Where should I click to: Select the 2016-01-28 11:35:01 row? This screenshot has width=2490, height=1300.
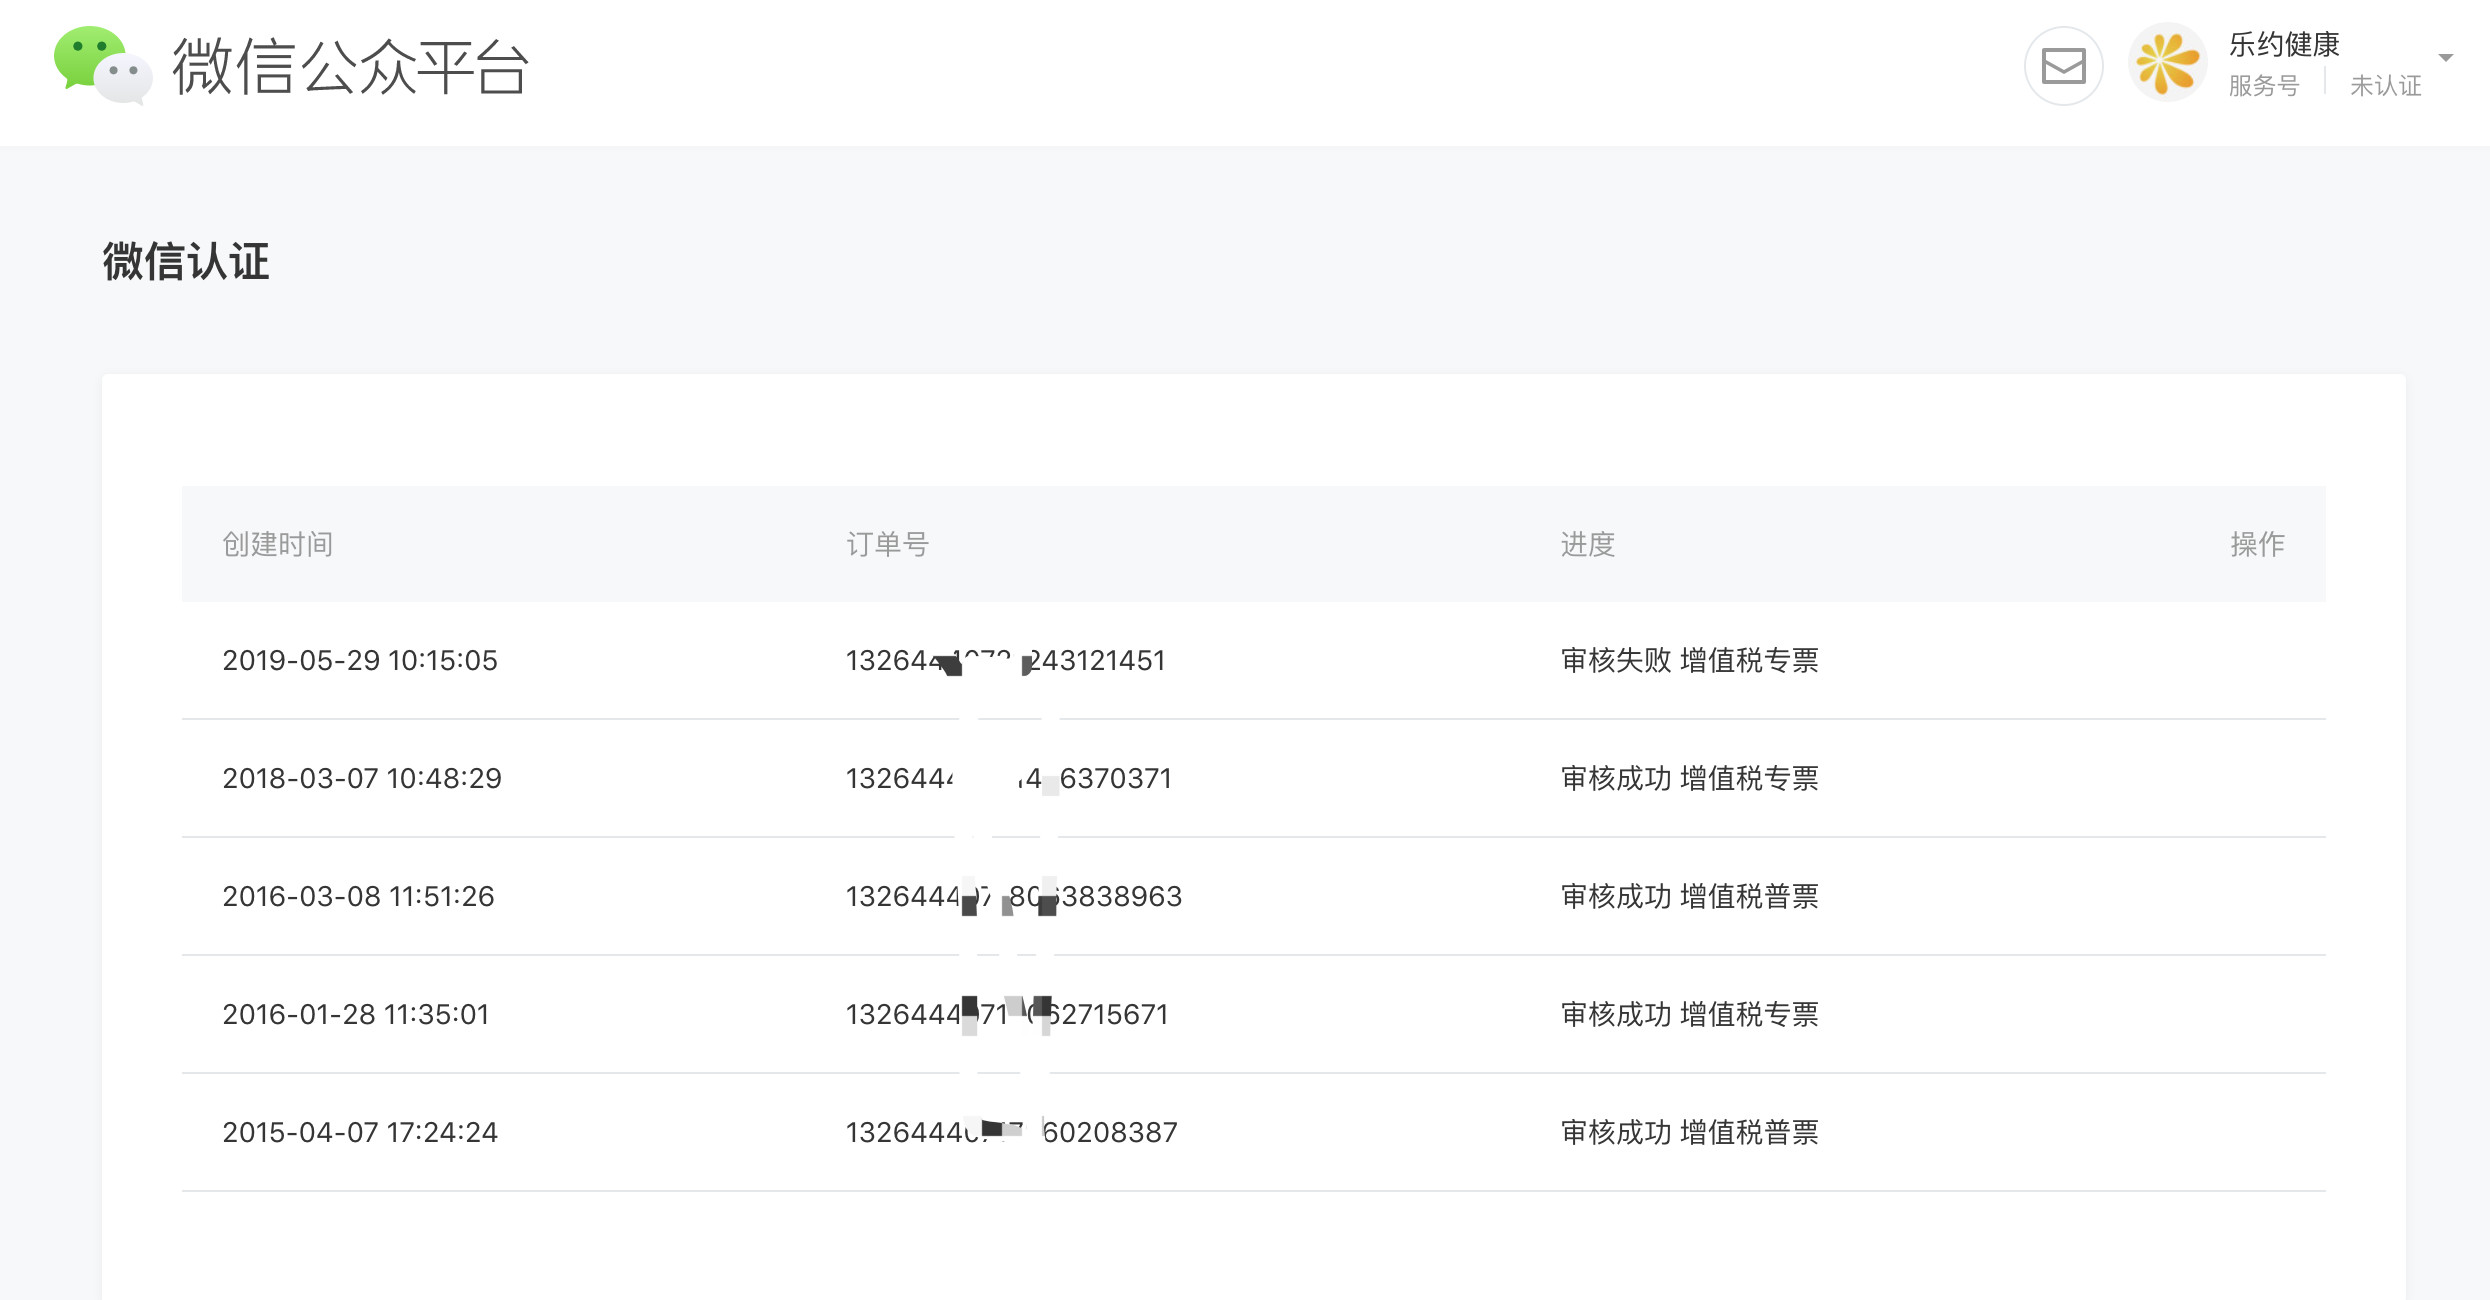click(x=355, y=1015)
